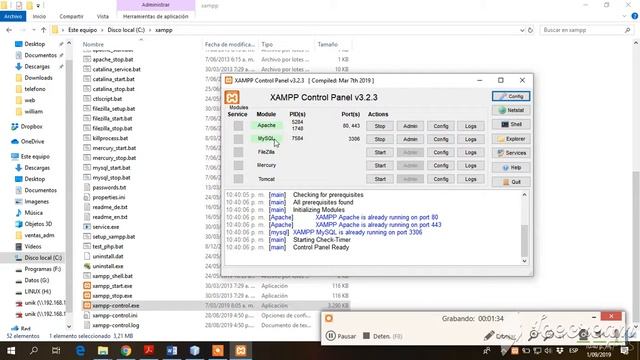This screenshot has width=640, height=360.
Task: Start the FileZilla module
Action: click(380, 152)
